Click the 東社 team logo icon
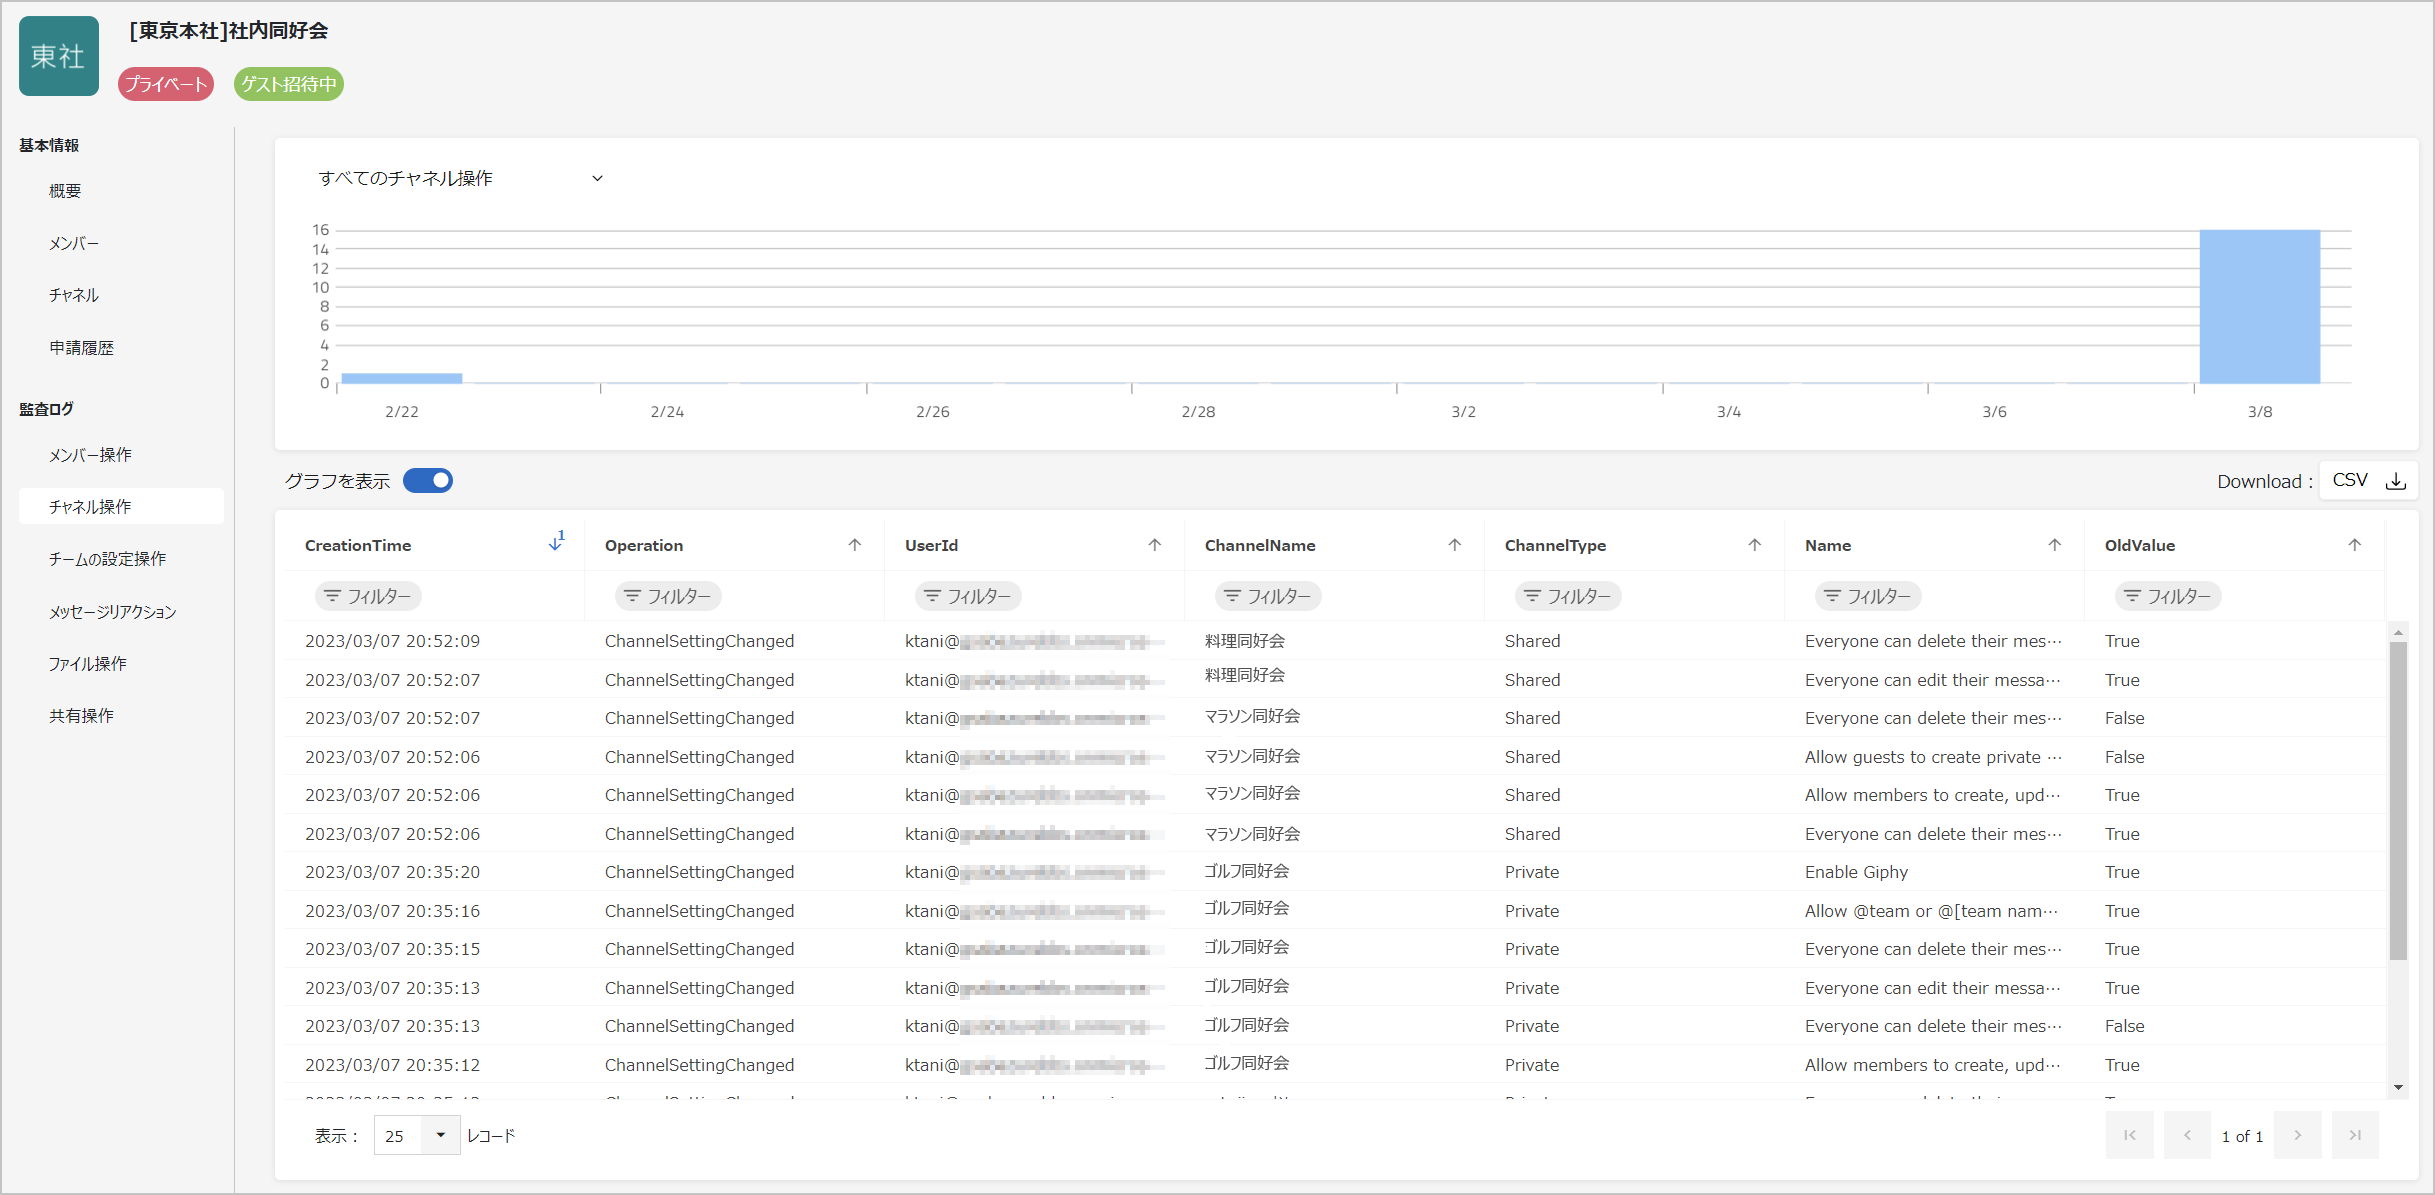 [x=59, y=56]
